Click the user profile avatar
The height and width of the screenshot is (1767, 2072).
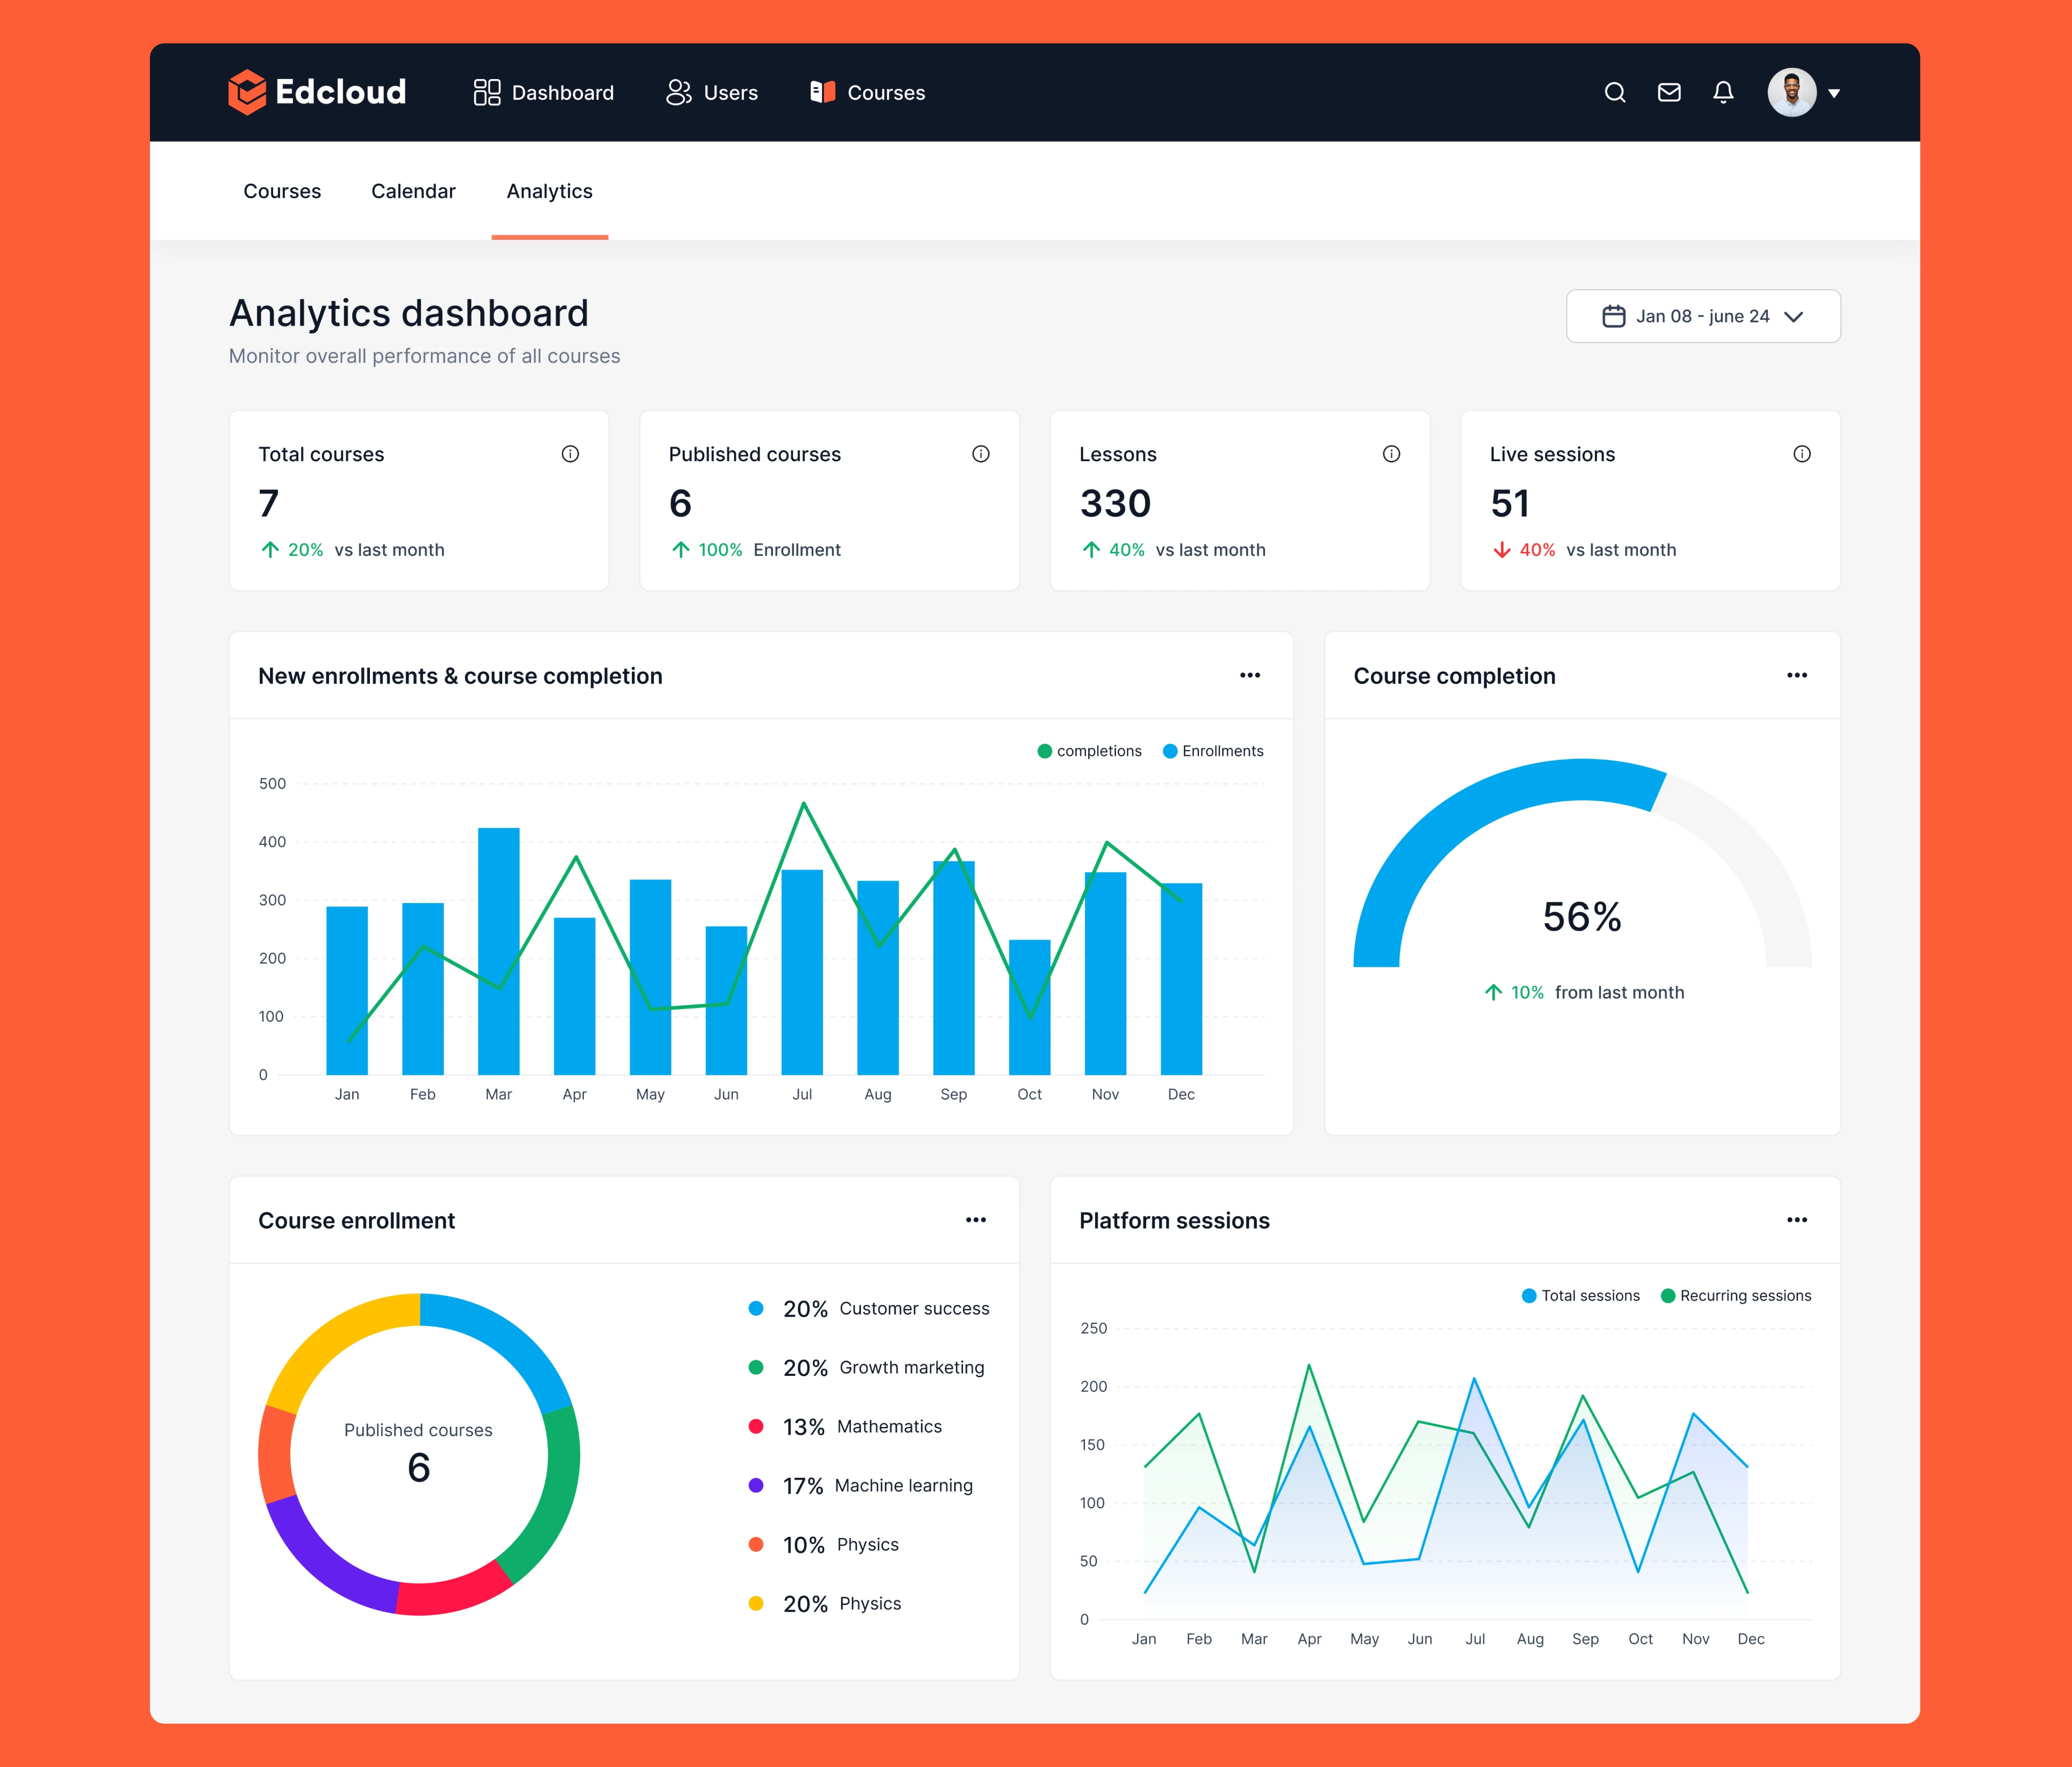coord(1791,93)
